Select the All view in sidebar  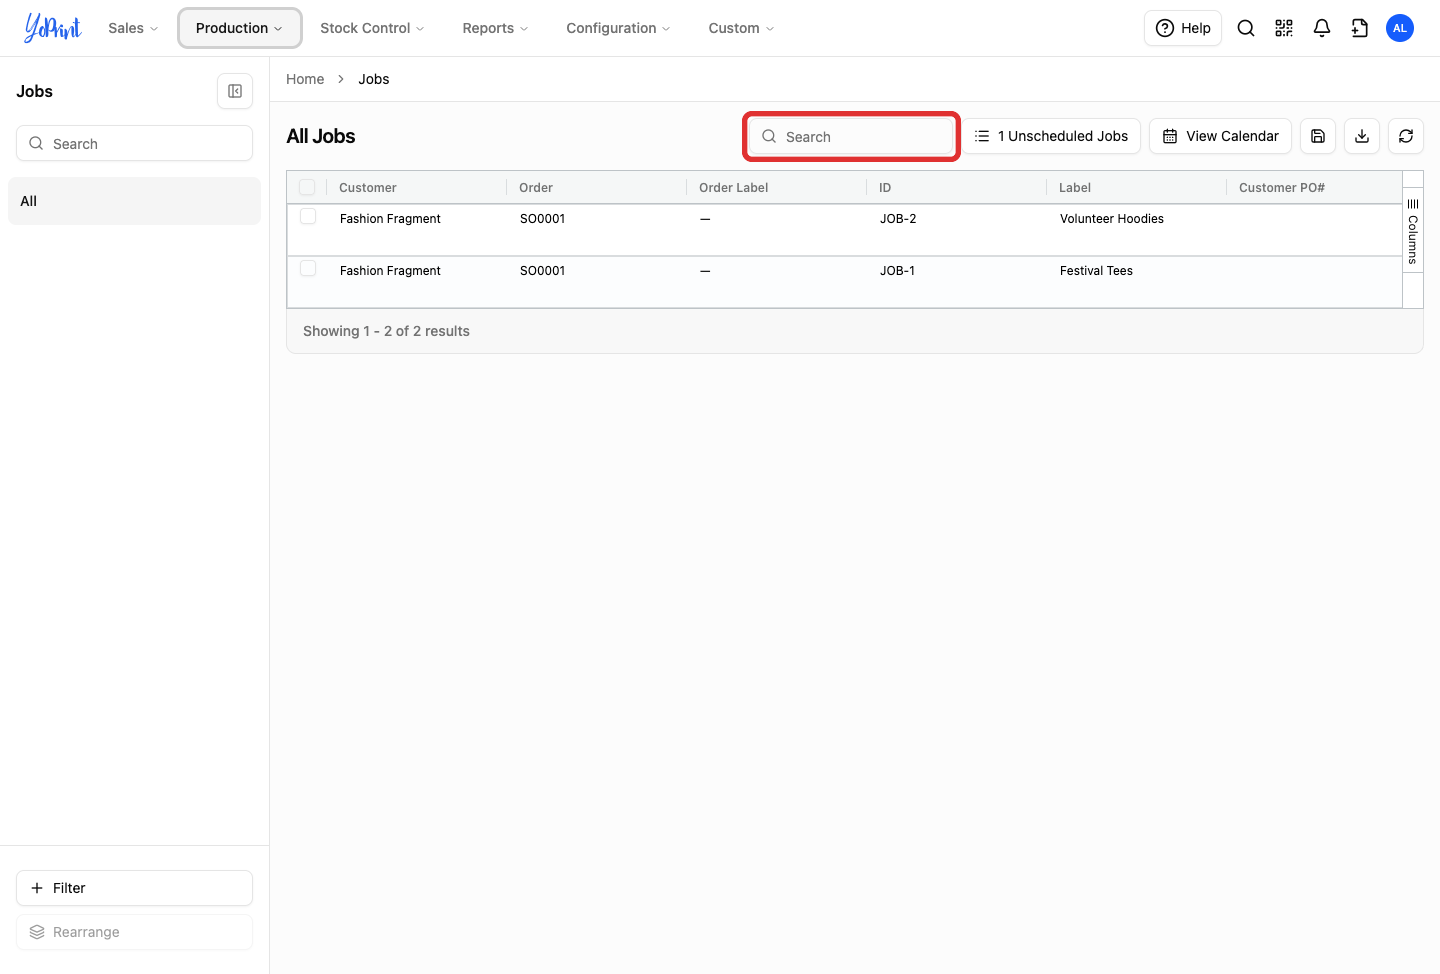click(134, 201)
